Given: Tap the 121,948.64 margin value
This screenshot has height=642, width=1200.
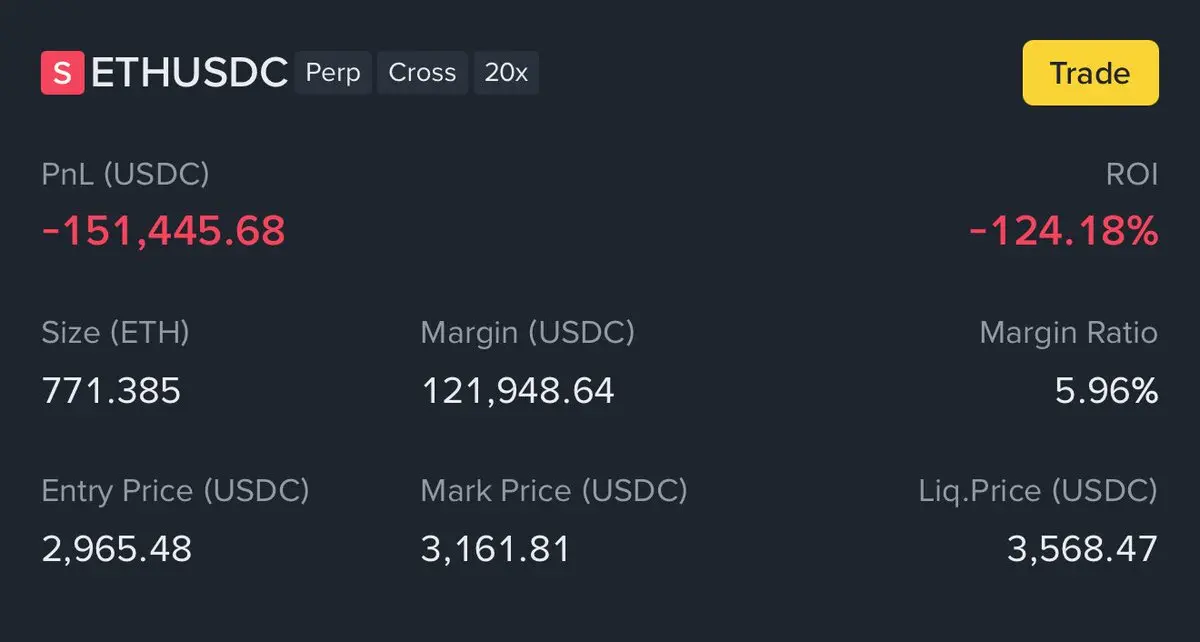Looking at the screenshot, I should (x=517, y=390).
